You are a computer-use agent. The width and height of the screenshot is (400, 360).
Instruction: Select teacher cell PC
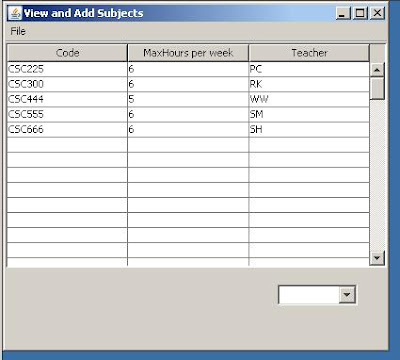pyautogui.click(x=309, y=69)
